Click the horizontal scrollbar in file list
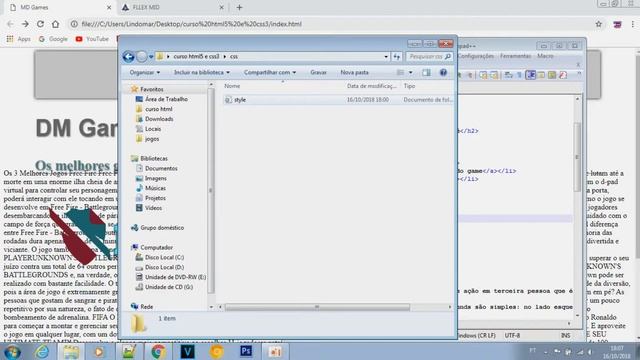Viewport: 640px width, 360px height. pyautogui.click(x=317, y=307)
